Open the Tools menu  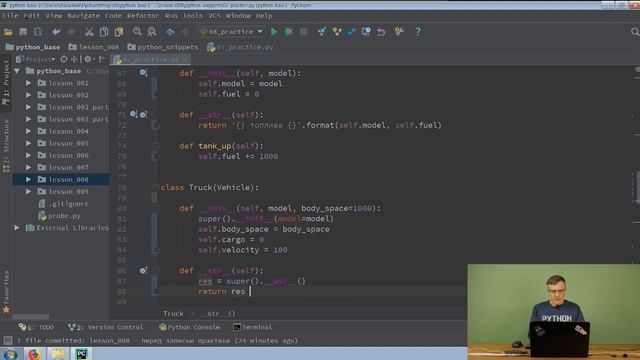(193, 16)
